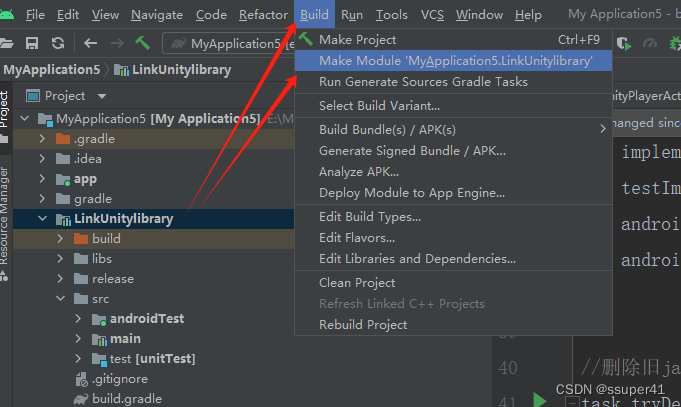Open the Edit menu
This screenshot has height=407, width=681.
(x=68, y=15)
